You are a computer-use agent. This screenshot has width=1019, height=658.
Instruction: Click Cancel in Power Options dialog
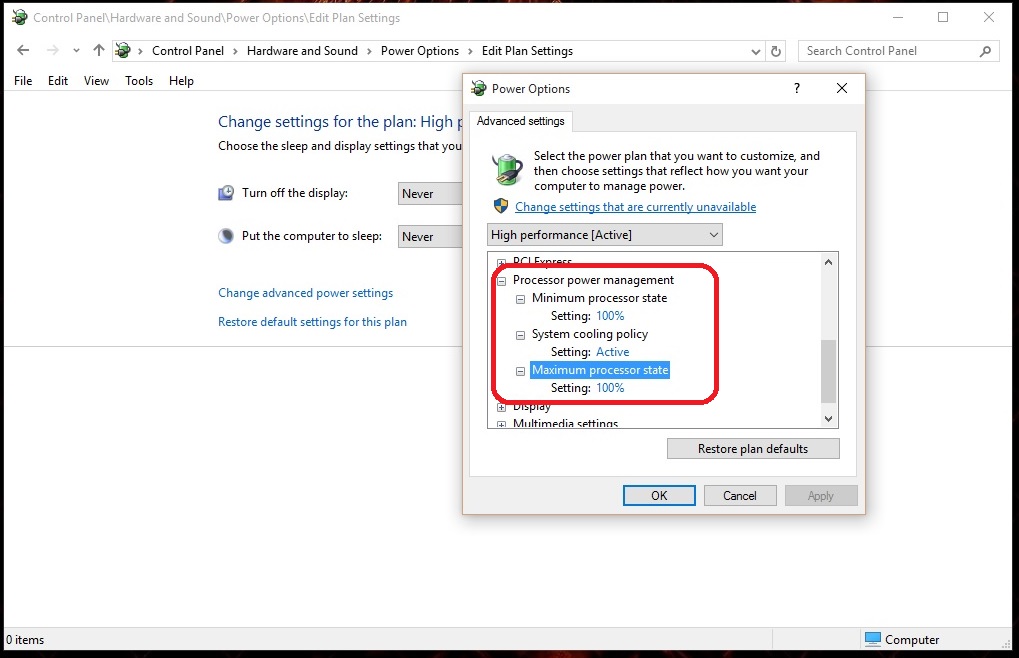(740, 496)
